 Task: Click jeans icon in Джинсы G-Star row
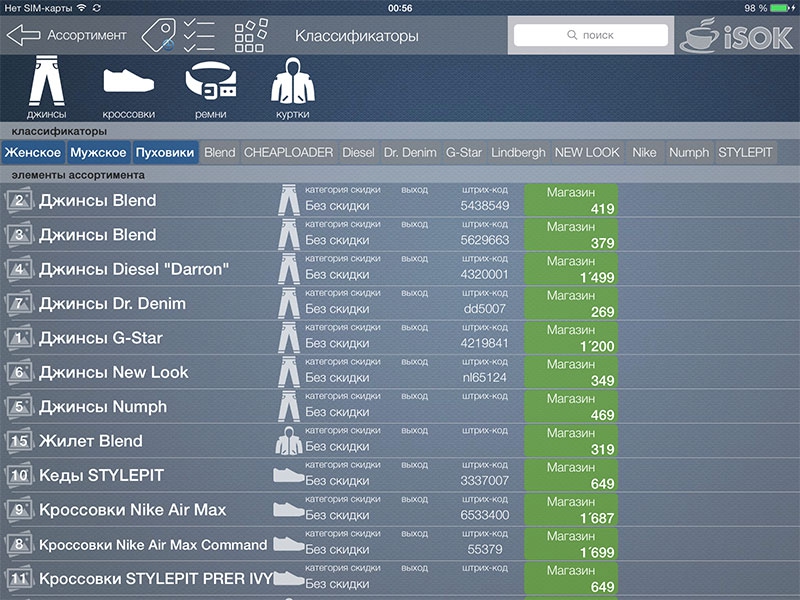(289, 338)
